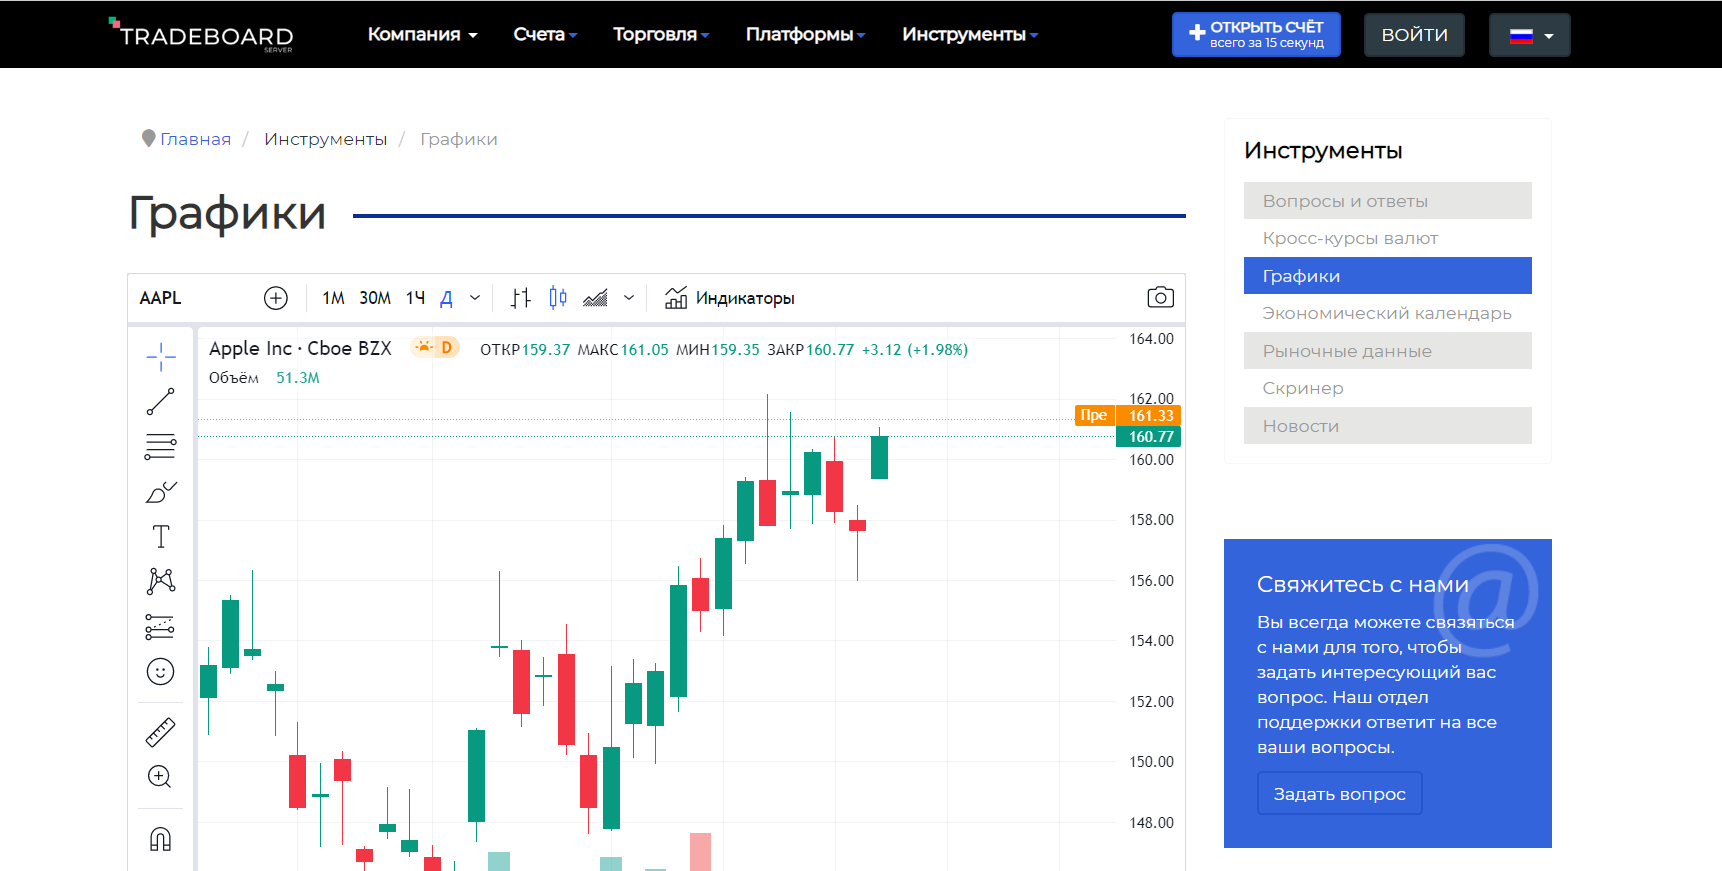This screenshot has height=871, width=1722.
Task: Click the Инструменты breadcrumb link
Action: tap(325, 139)
